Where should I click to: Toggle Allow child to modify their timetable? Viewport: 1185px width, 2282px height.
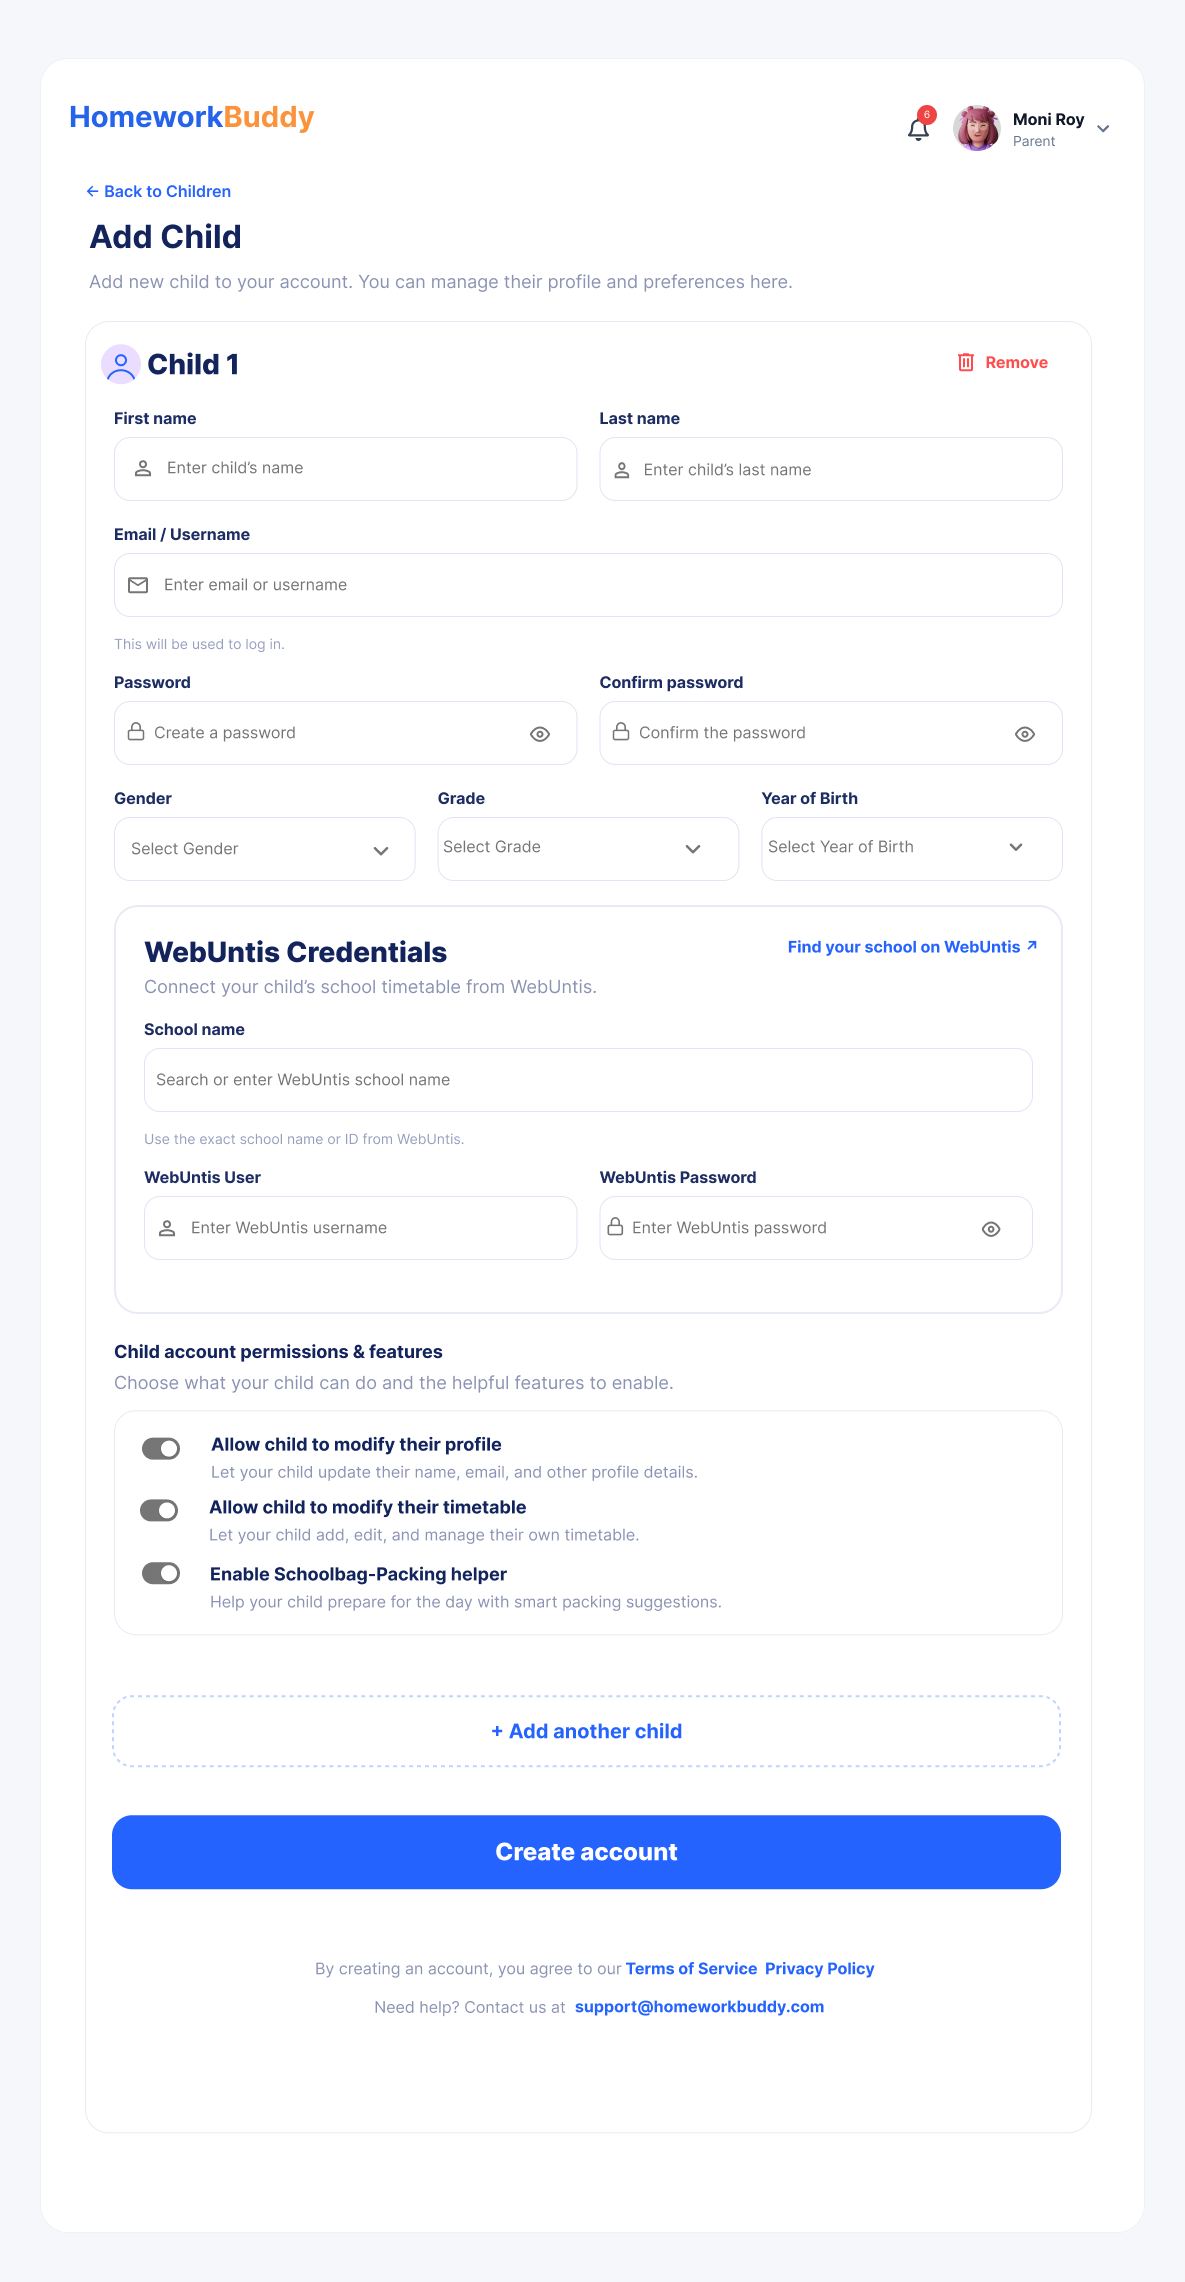[159, 1510]
